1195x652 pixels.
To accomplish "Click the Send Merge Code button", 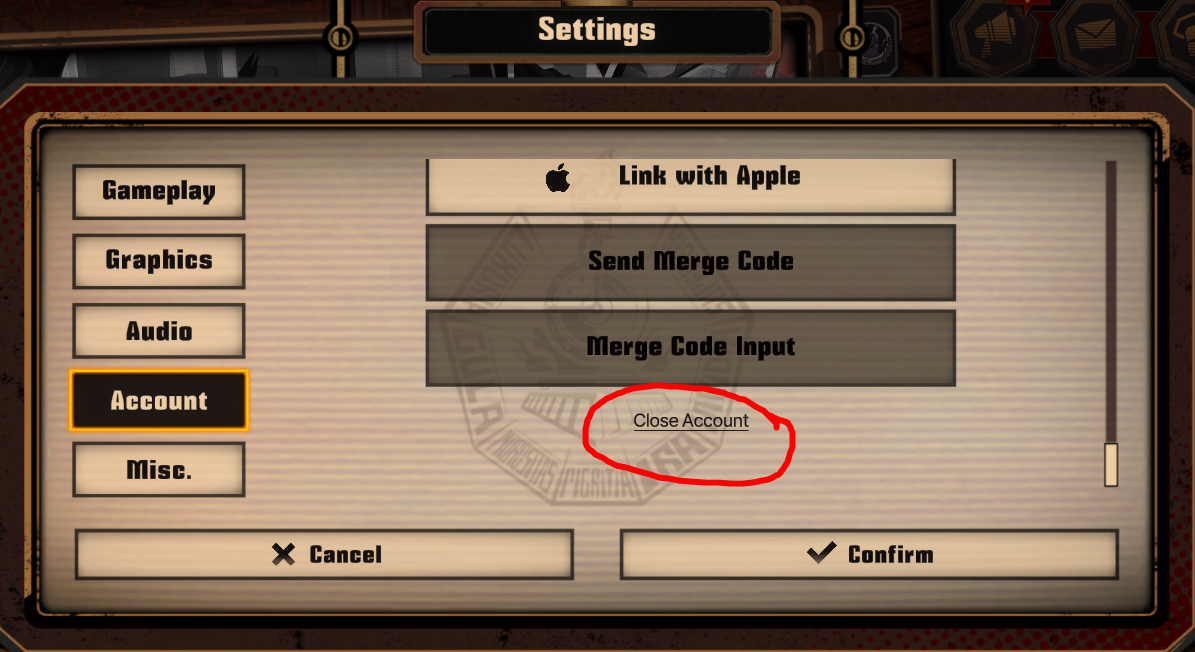I will coord(690,262).
